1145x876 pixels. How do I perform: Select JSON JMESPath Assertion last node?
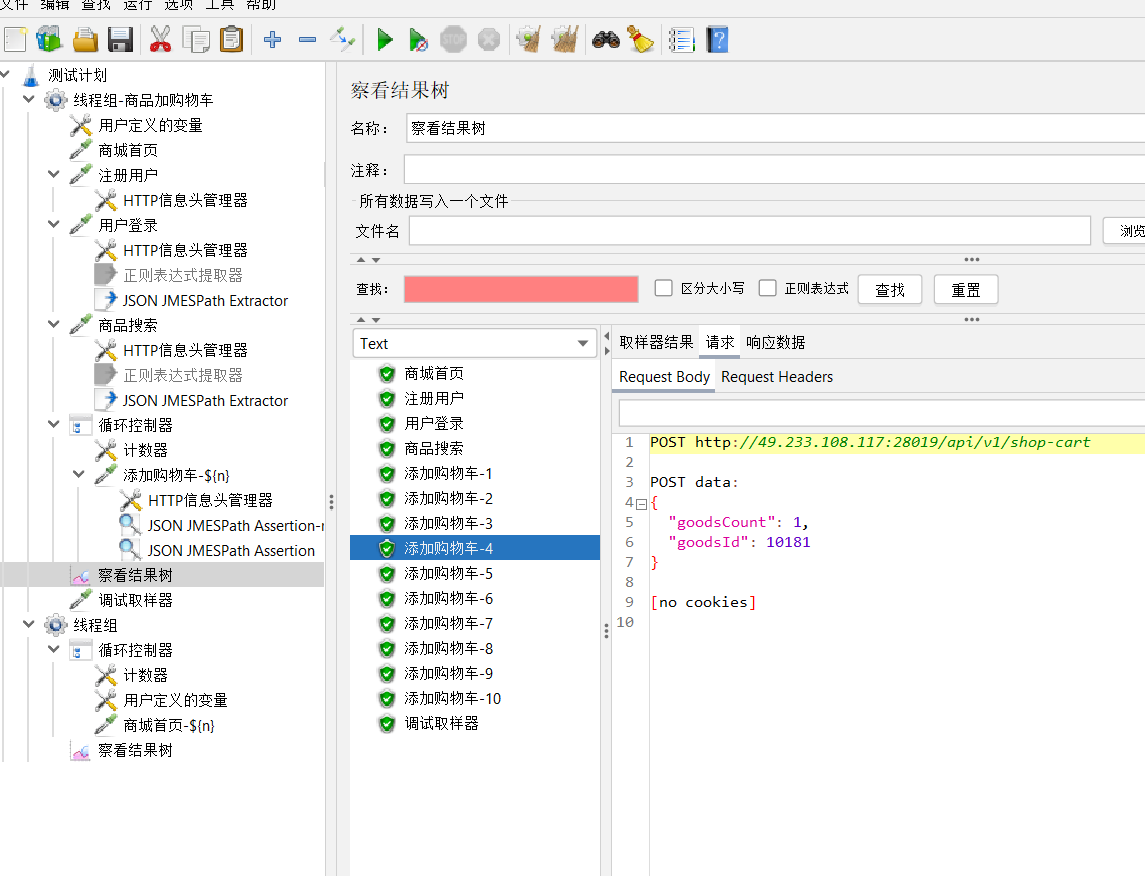coord(231,550)
